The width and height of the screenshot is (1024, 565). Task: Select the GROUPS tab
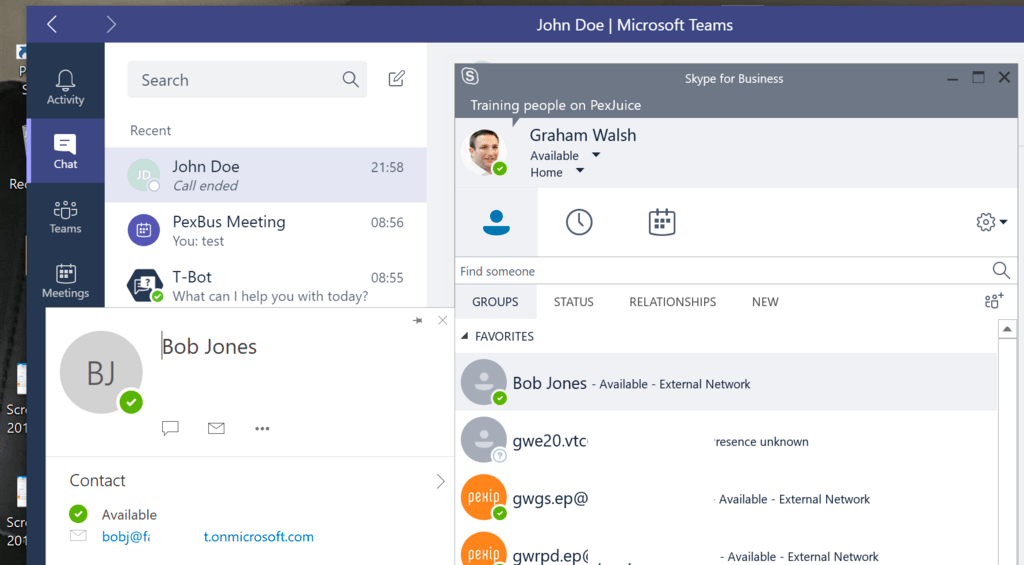[x=495, y=302]
